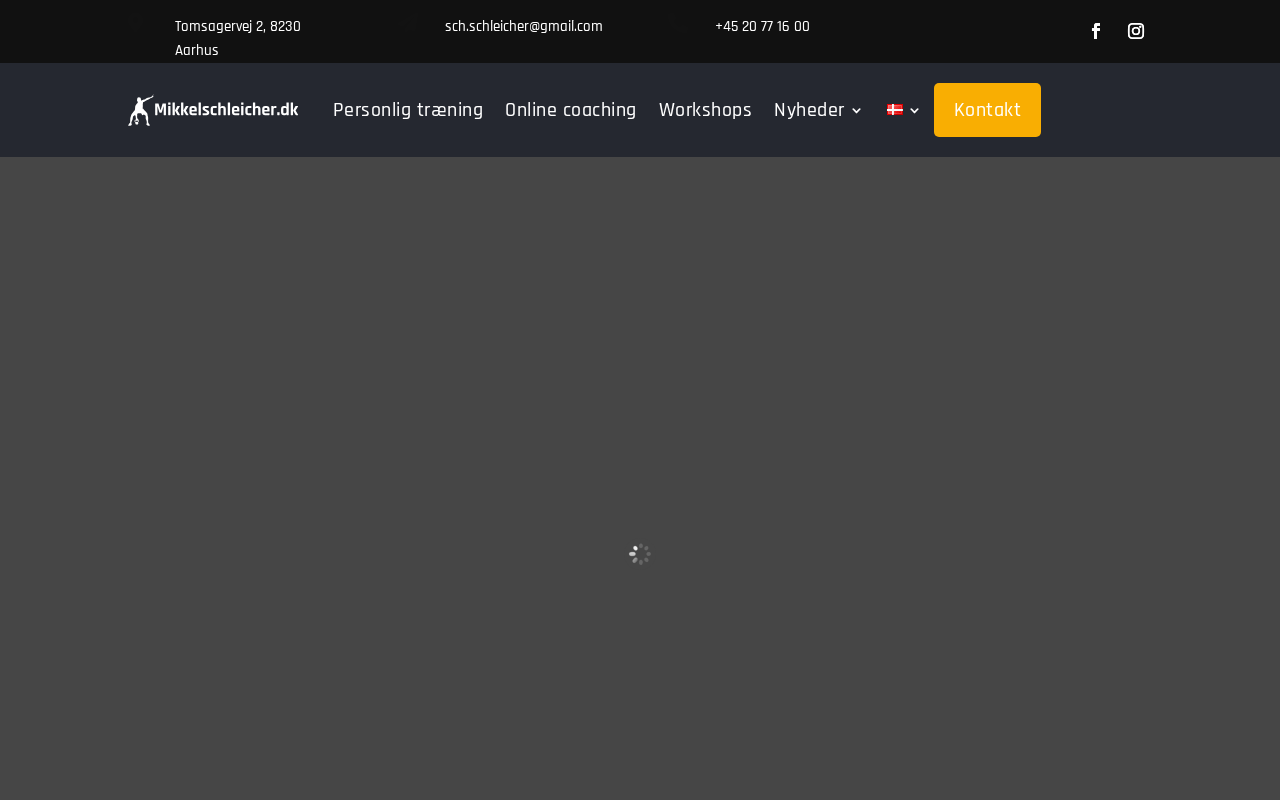
Task: Open the Facebook social icon
Action: point(1096,31)
